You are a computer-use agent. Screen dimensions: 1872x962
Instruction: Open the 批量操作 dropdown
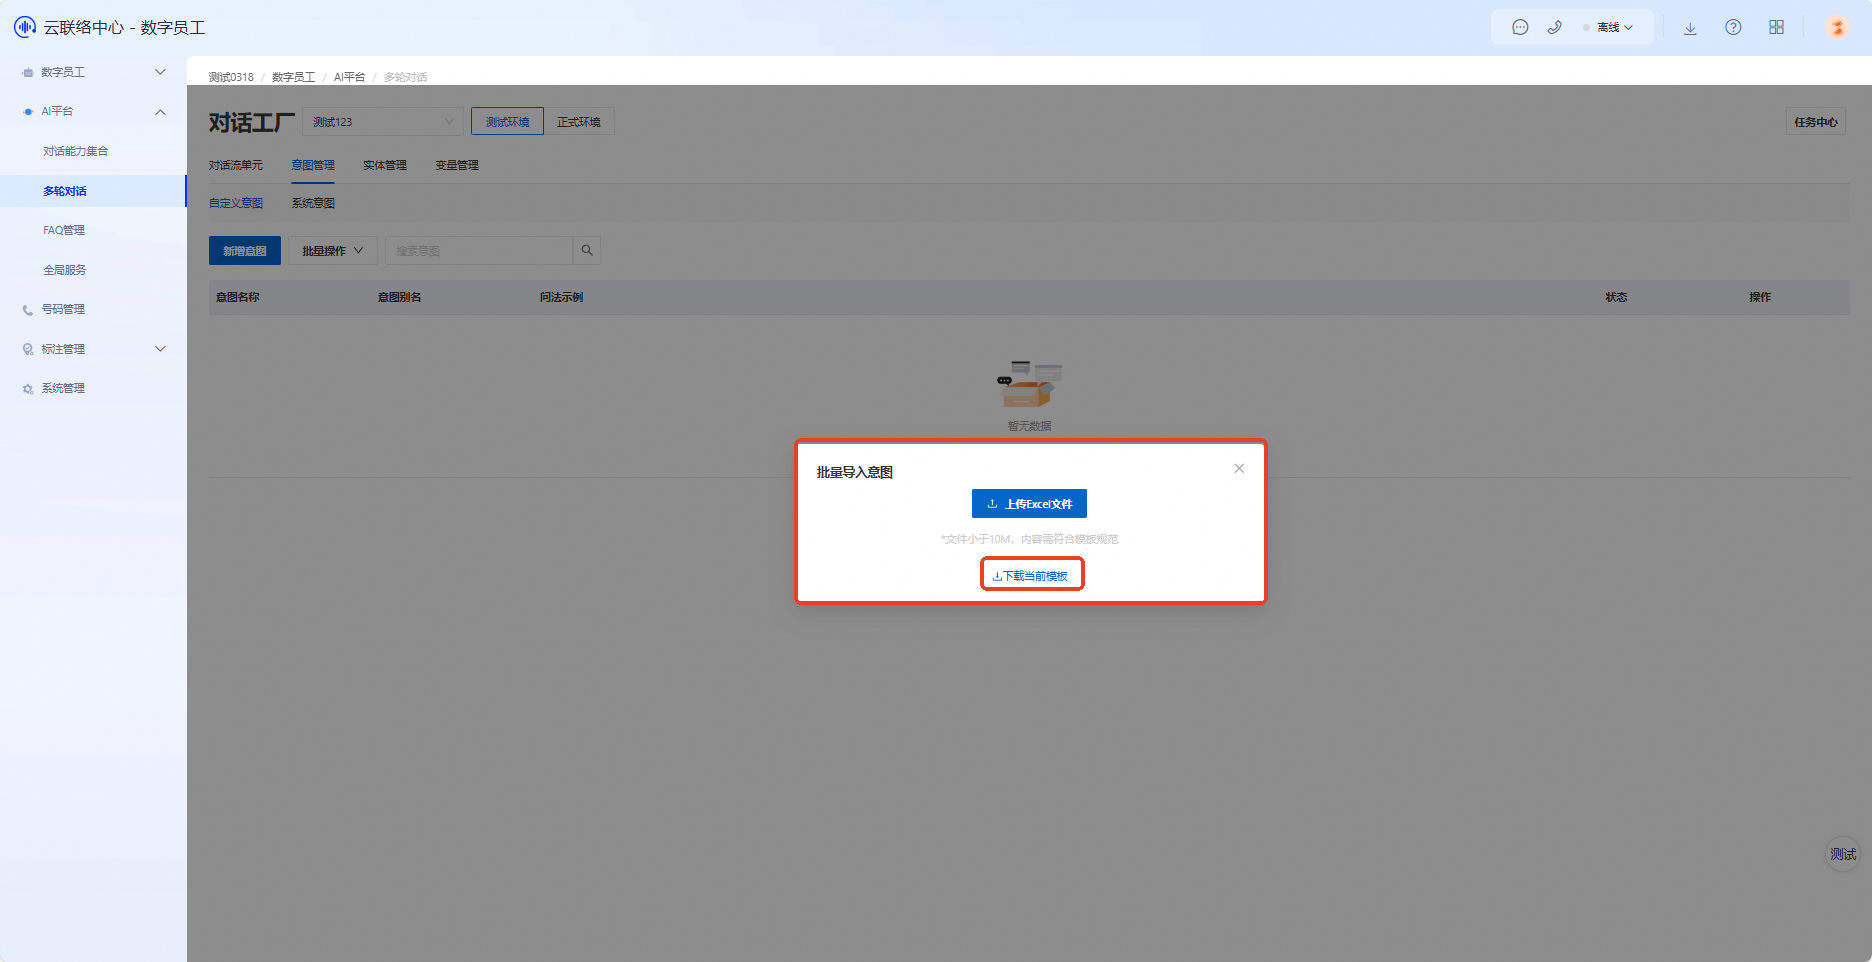pos(333,251)
